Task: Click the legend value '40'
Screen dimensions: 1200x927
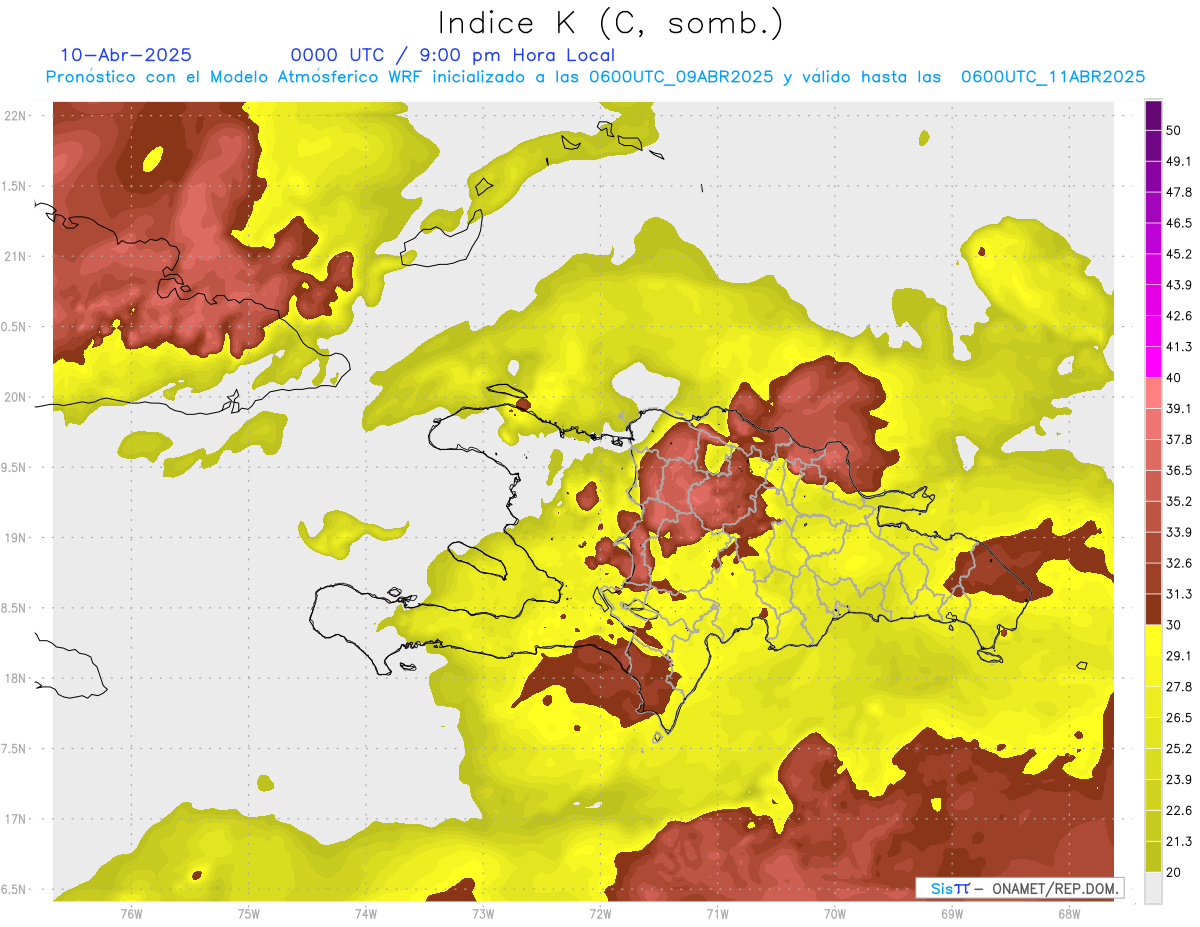Action: coord(1175,378)
